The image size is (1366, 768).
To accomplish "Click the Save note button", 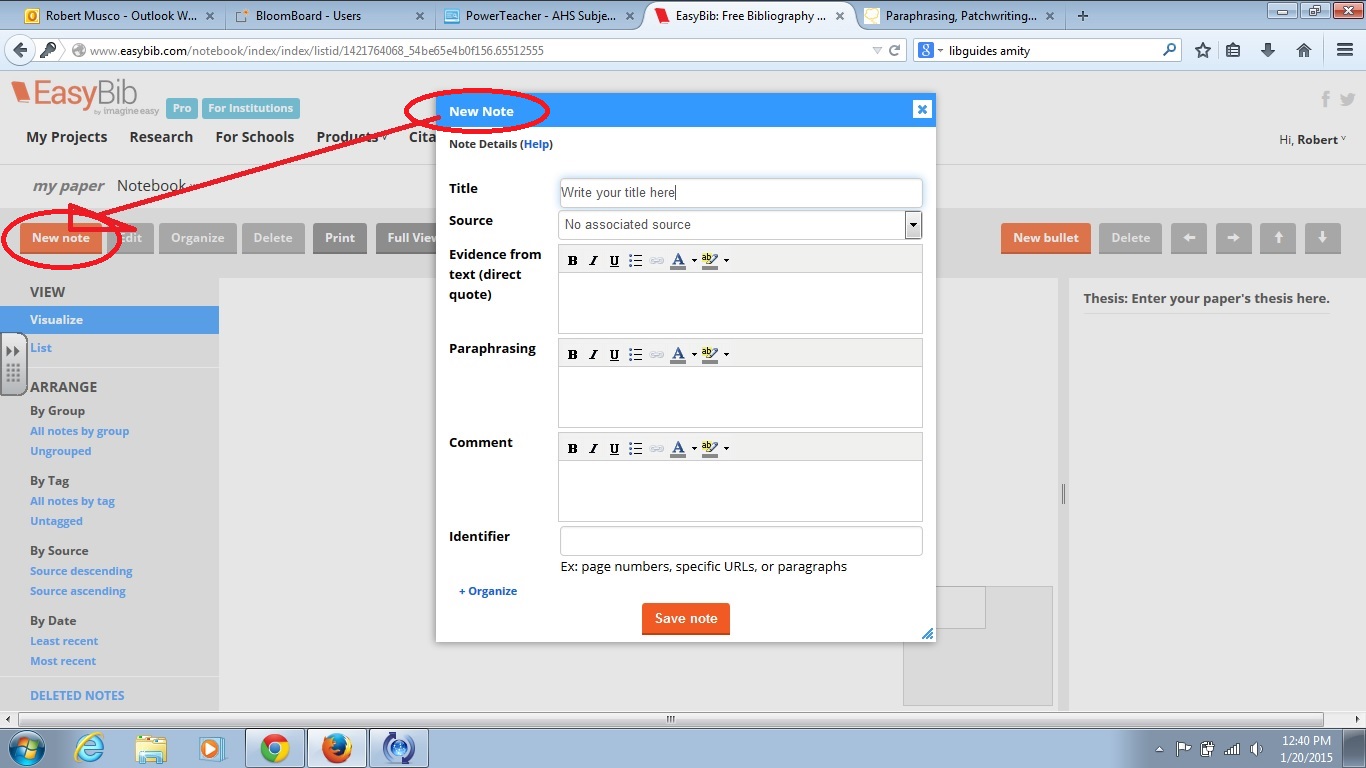I will 686,619.
